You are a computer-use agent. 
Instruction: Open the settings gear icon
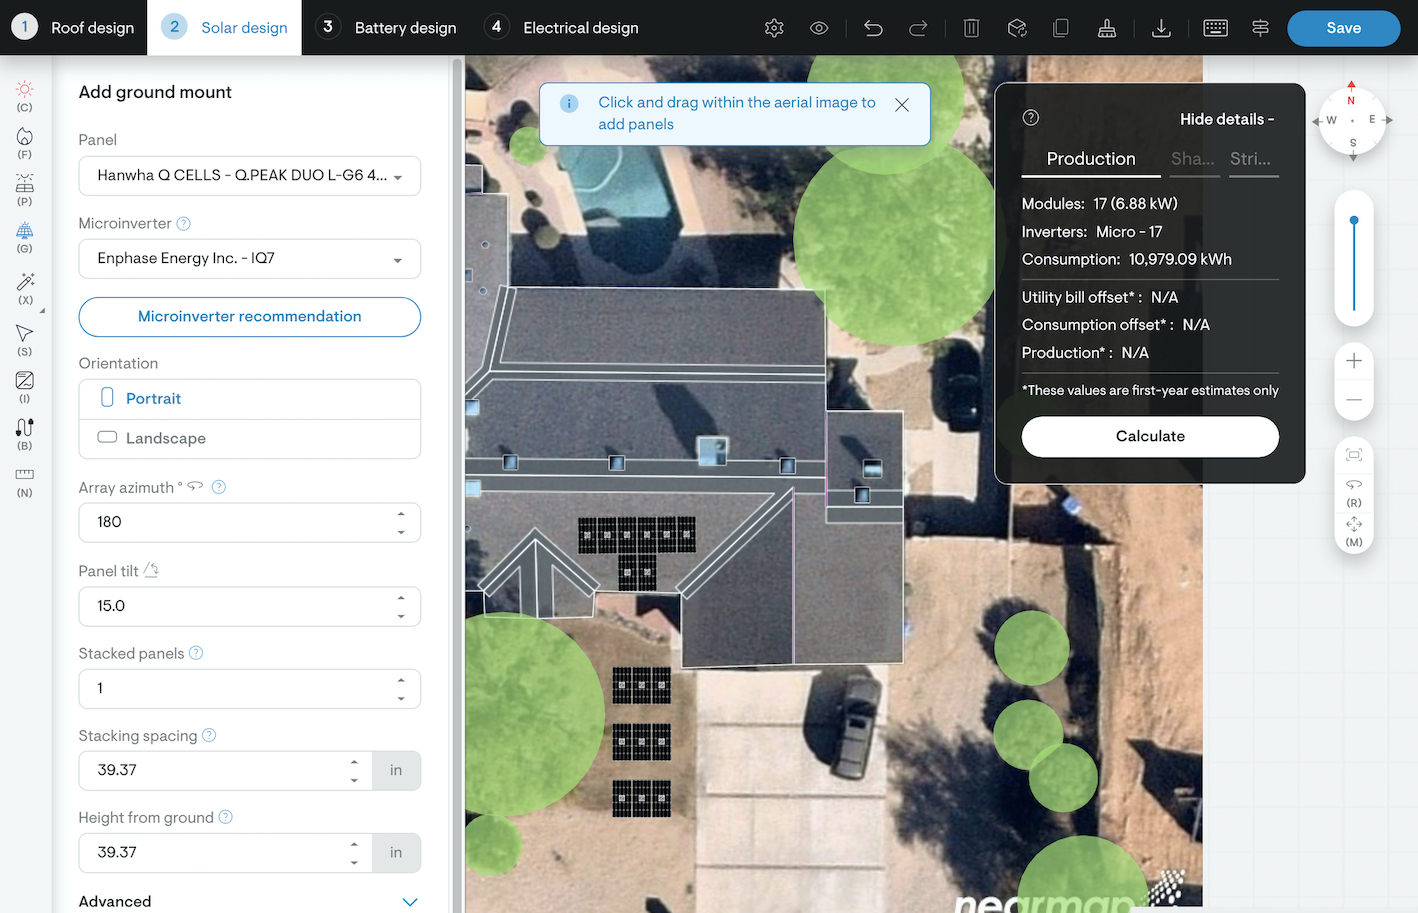pyautogui.click(x=774, y=28)
